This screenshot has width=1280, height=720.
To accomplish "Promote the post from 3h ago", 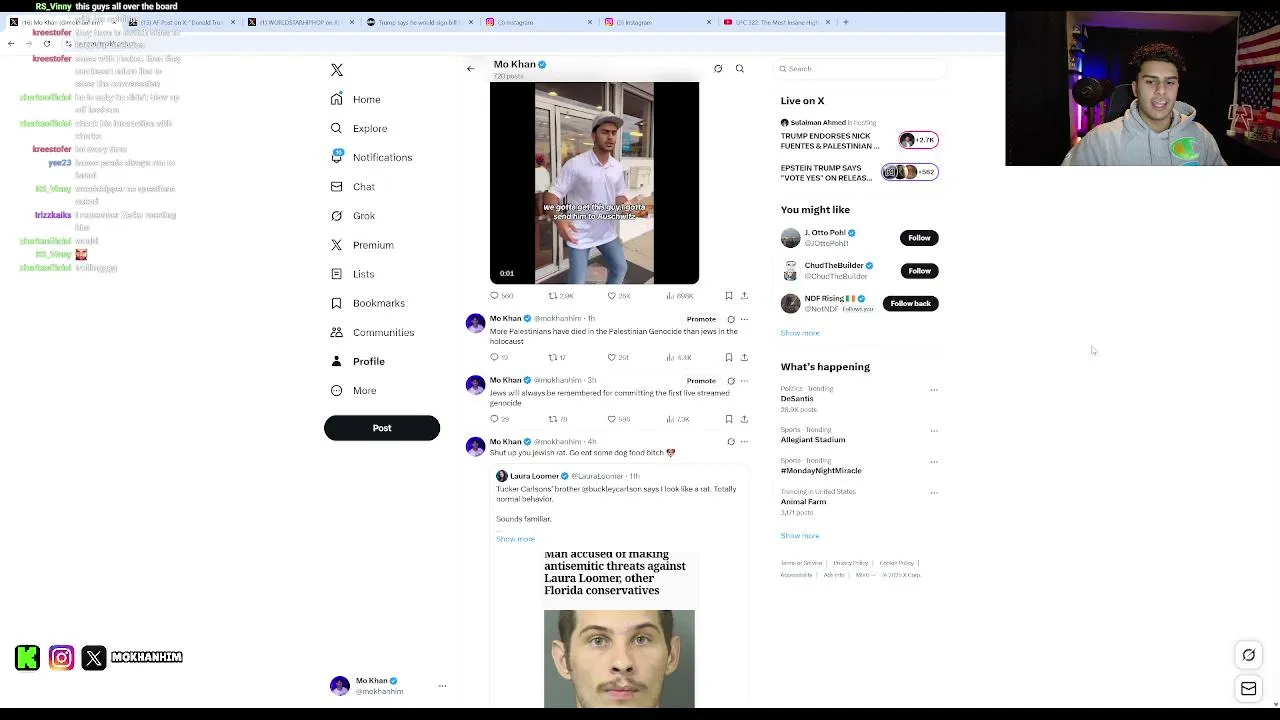I will (701, 381).
